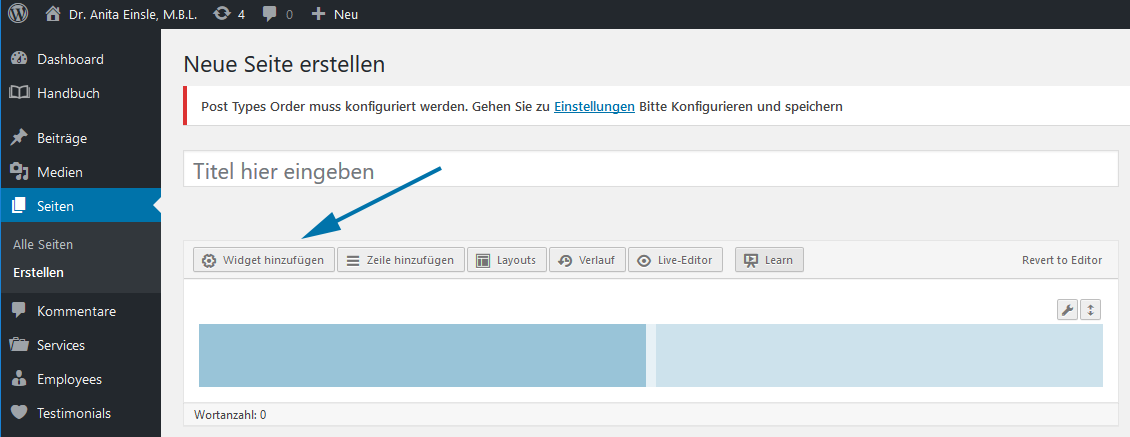Open comments via the speech bubble icon

tap(270, 14)
